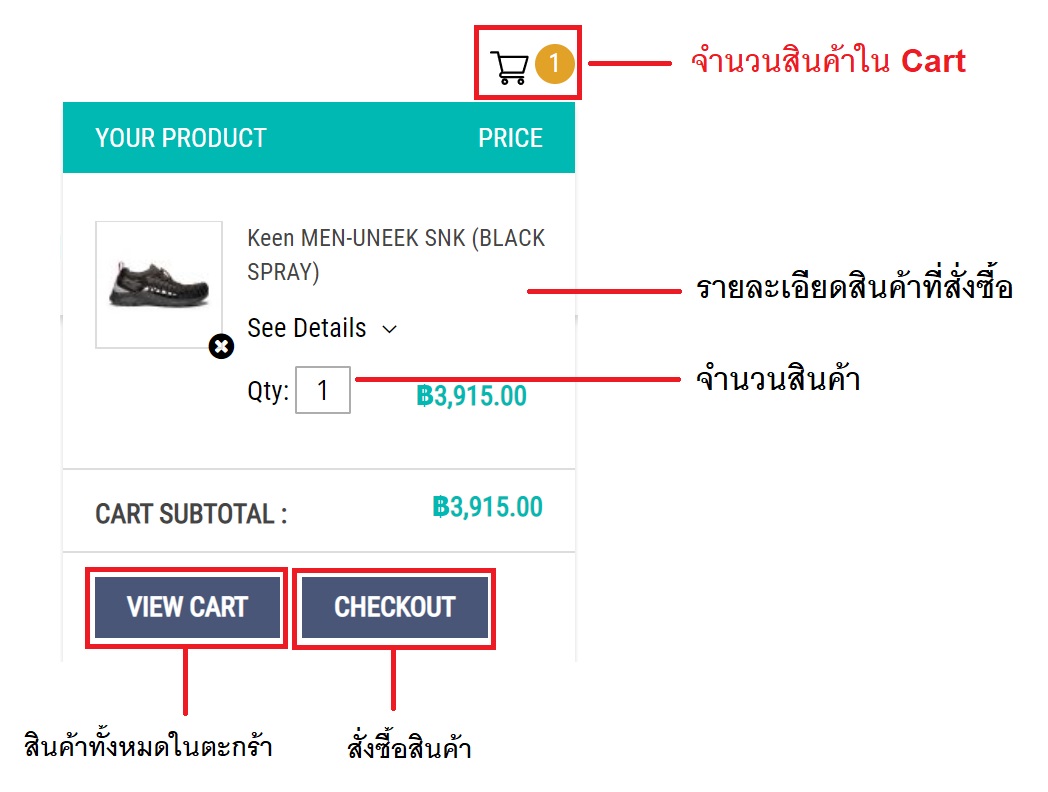Viewport: 1048px width, 792px height.
Task: Click the รายละเอียดสินค้าที่สั่งซื้อ annotation text
Action: (x=854, y=286)
